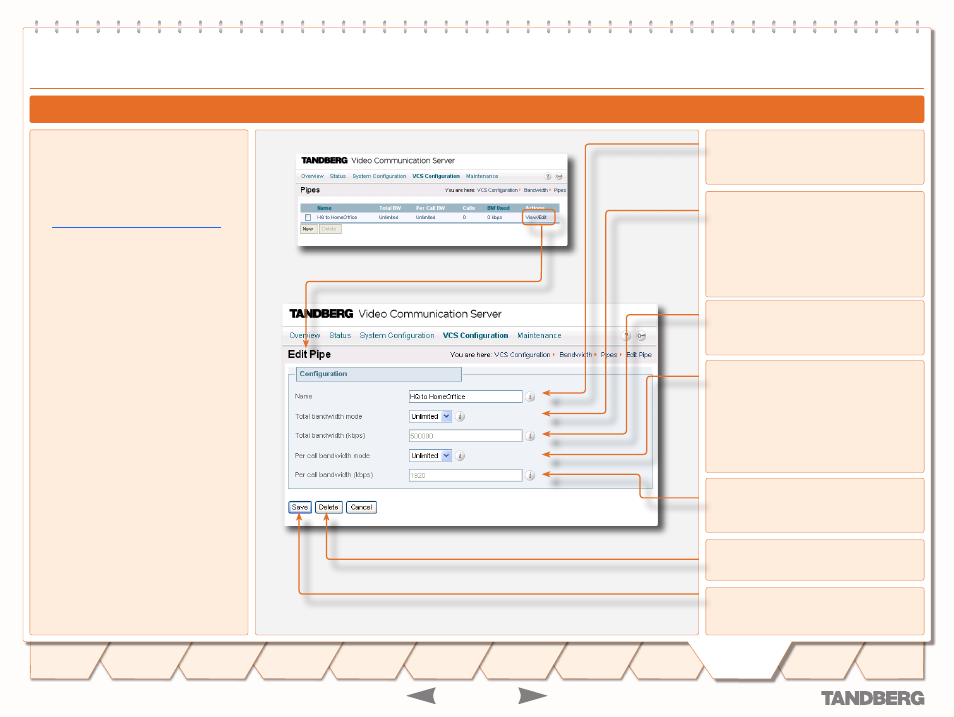Click the New button under pipes table
Screen dimensions: 954x717
click(x=308, y=229)
